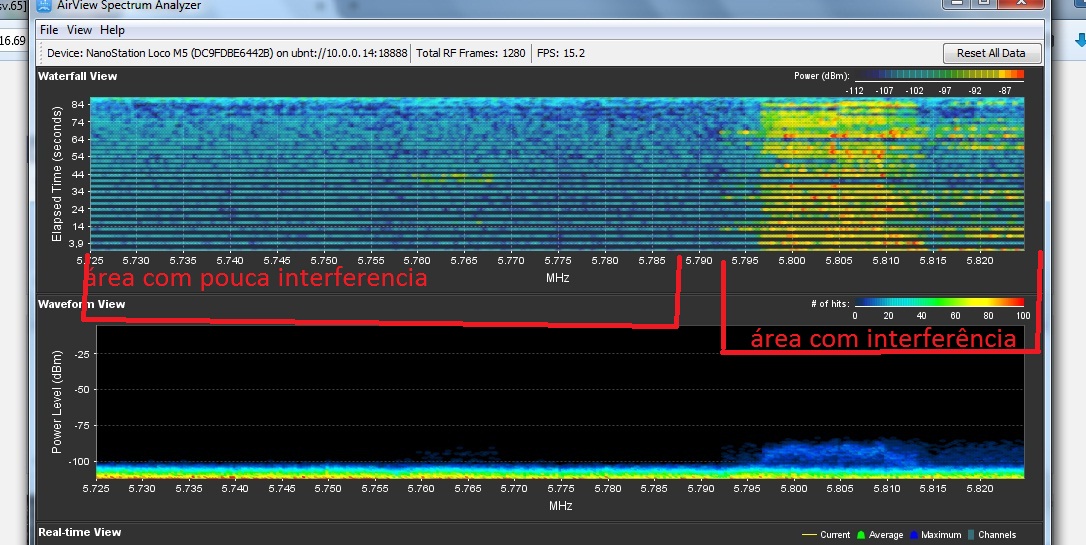The image size is (1086, 545).
Task: Select the Real-time View panel header
Action: click(x=79, y=534)
